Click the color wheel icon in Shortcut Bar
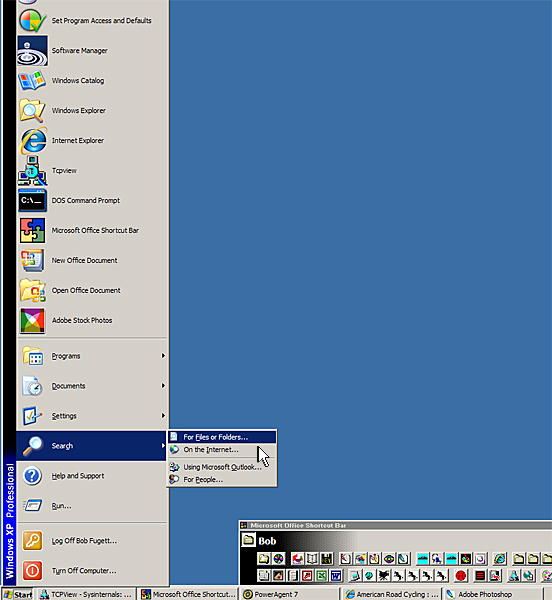This screenshot has height=600, width=552. click(278, 559)
